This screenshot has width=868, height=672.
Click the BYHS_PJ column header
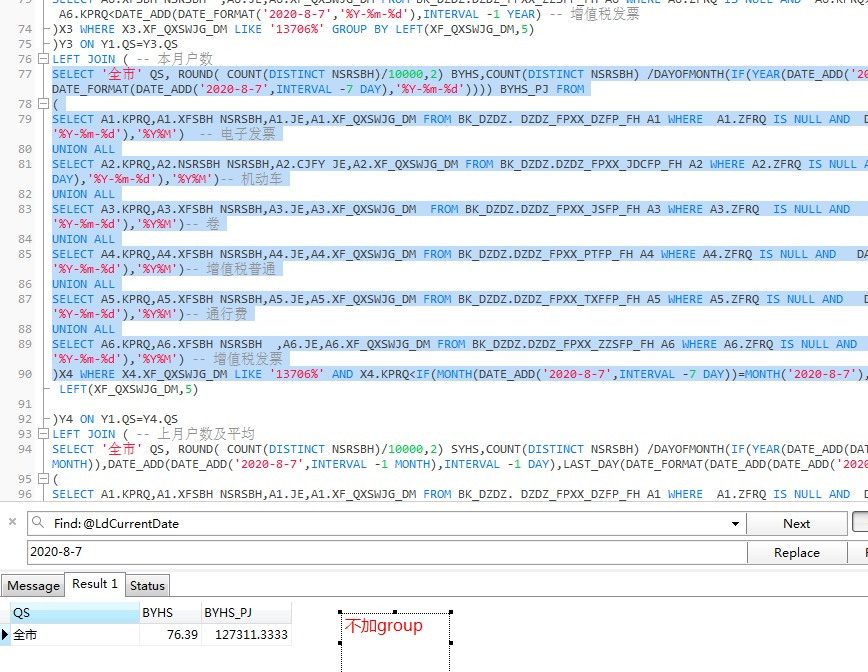coord(246,613)
